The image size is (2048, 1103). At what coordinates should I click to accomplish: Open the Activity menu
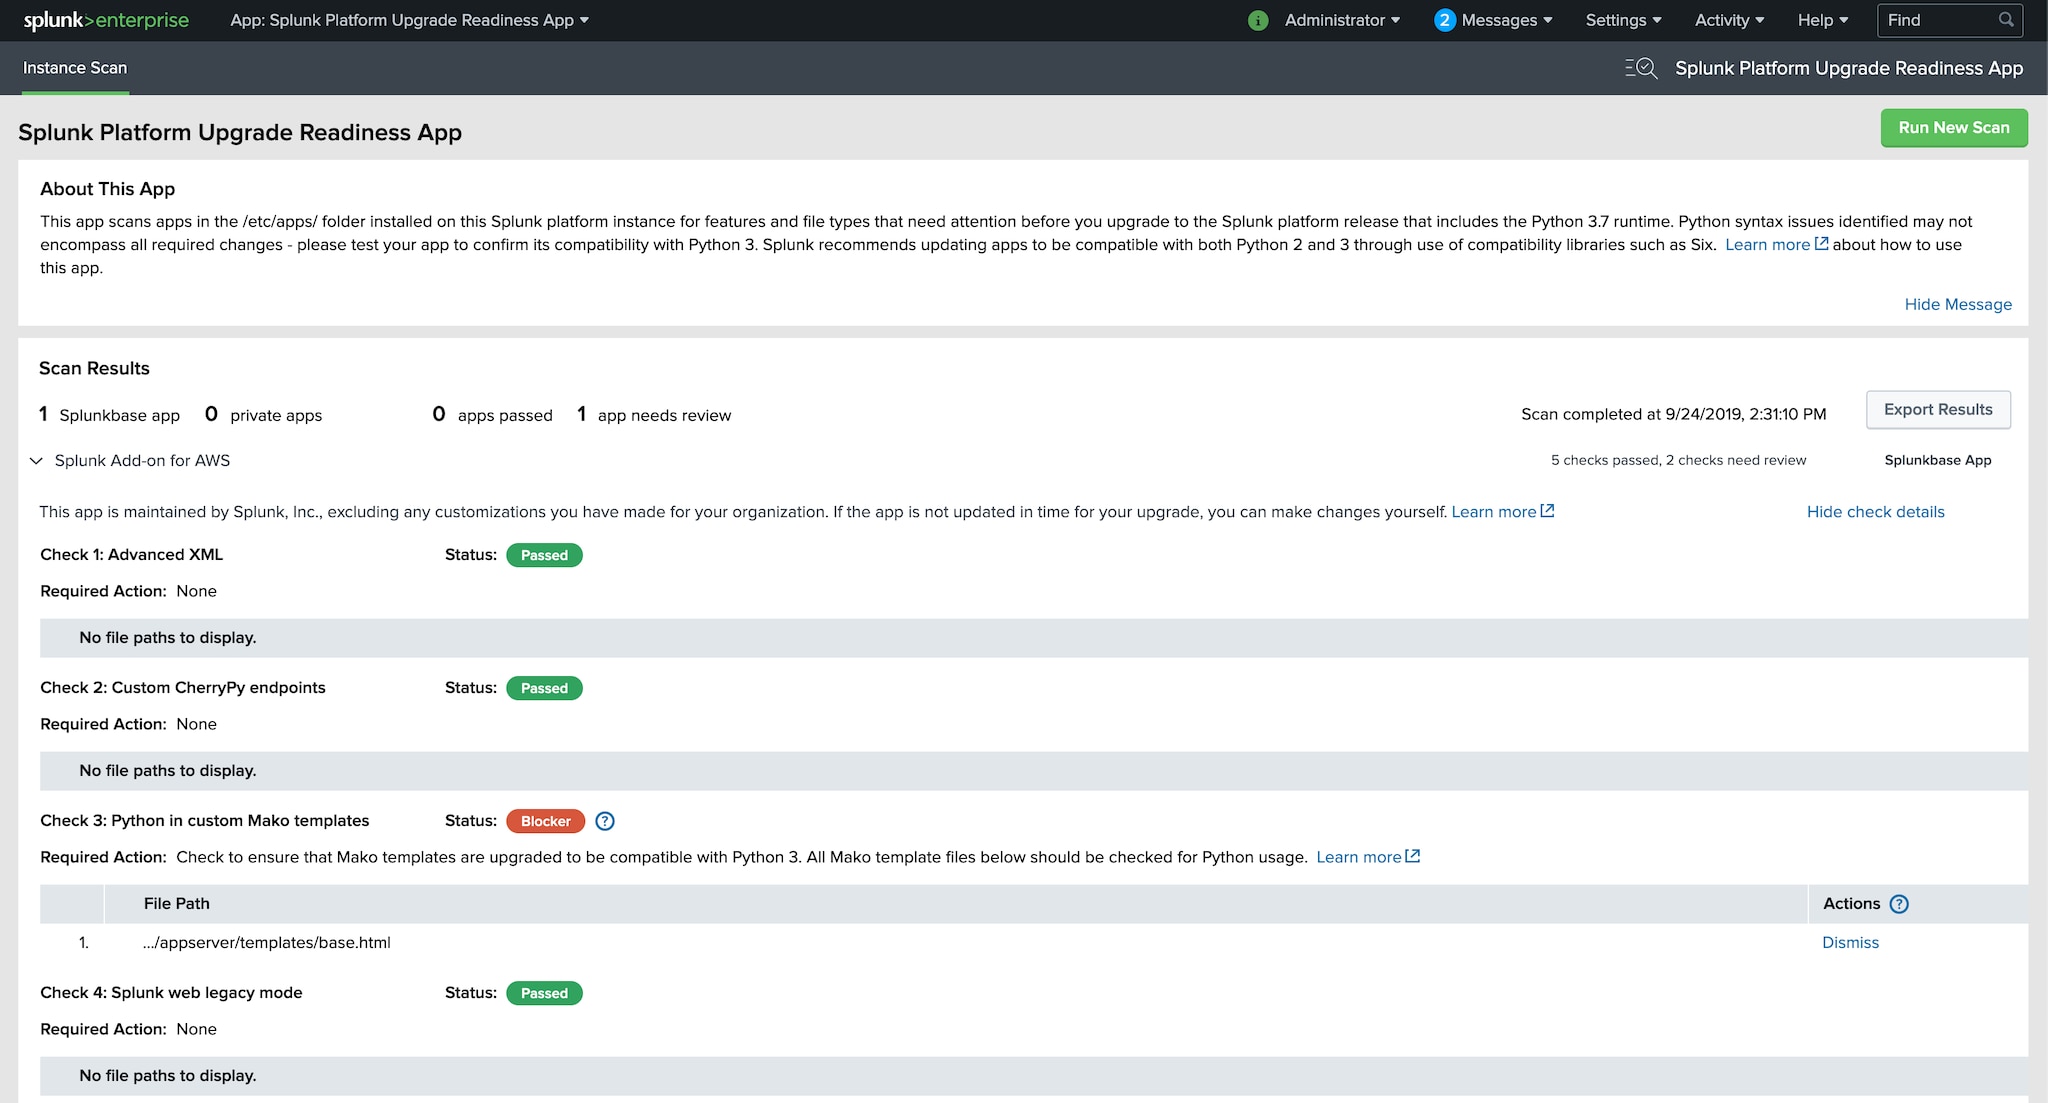1729,20
